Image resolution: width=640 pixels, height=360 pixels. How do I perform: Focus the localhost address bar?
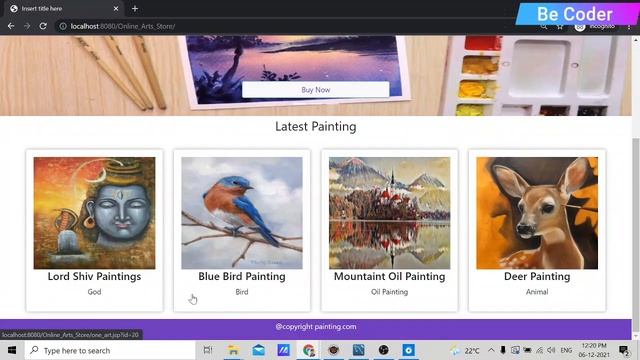point(286,26)
